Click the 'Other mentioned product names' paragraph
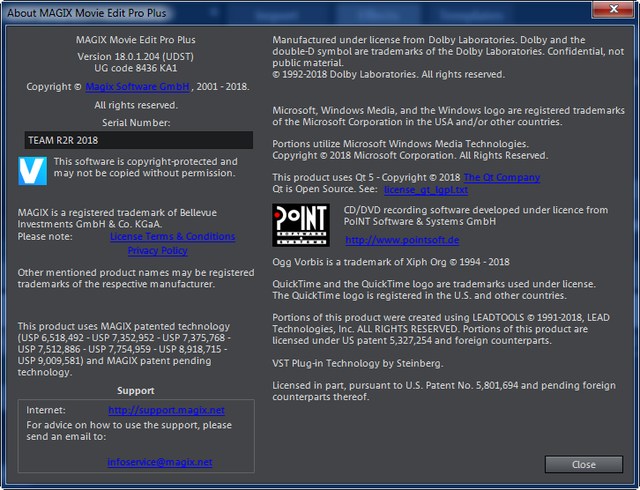The width and height of the screenshot is (640, 490). (136, 278)
